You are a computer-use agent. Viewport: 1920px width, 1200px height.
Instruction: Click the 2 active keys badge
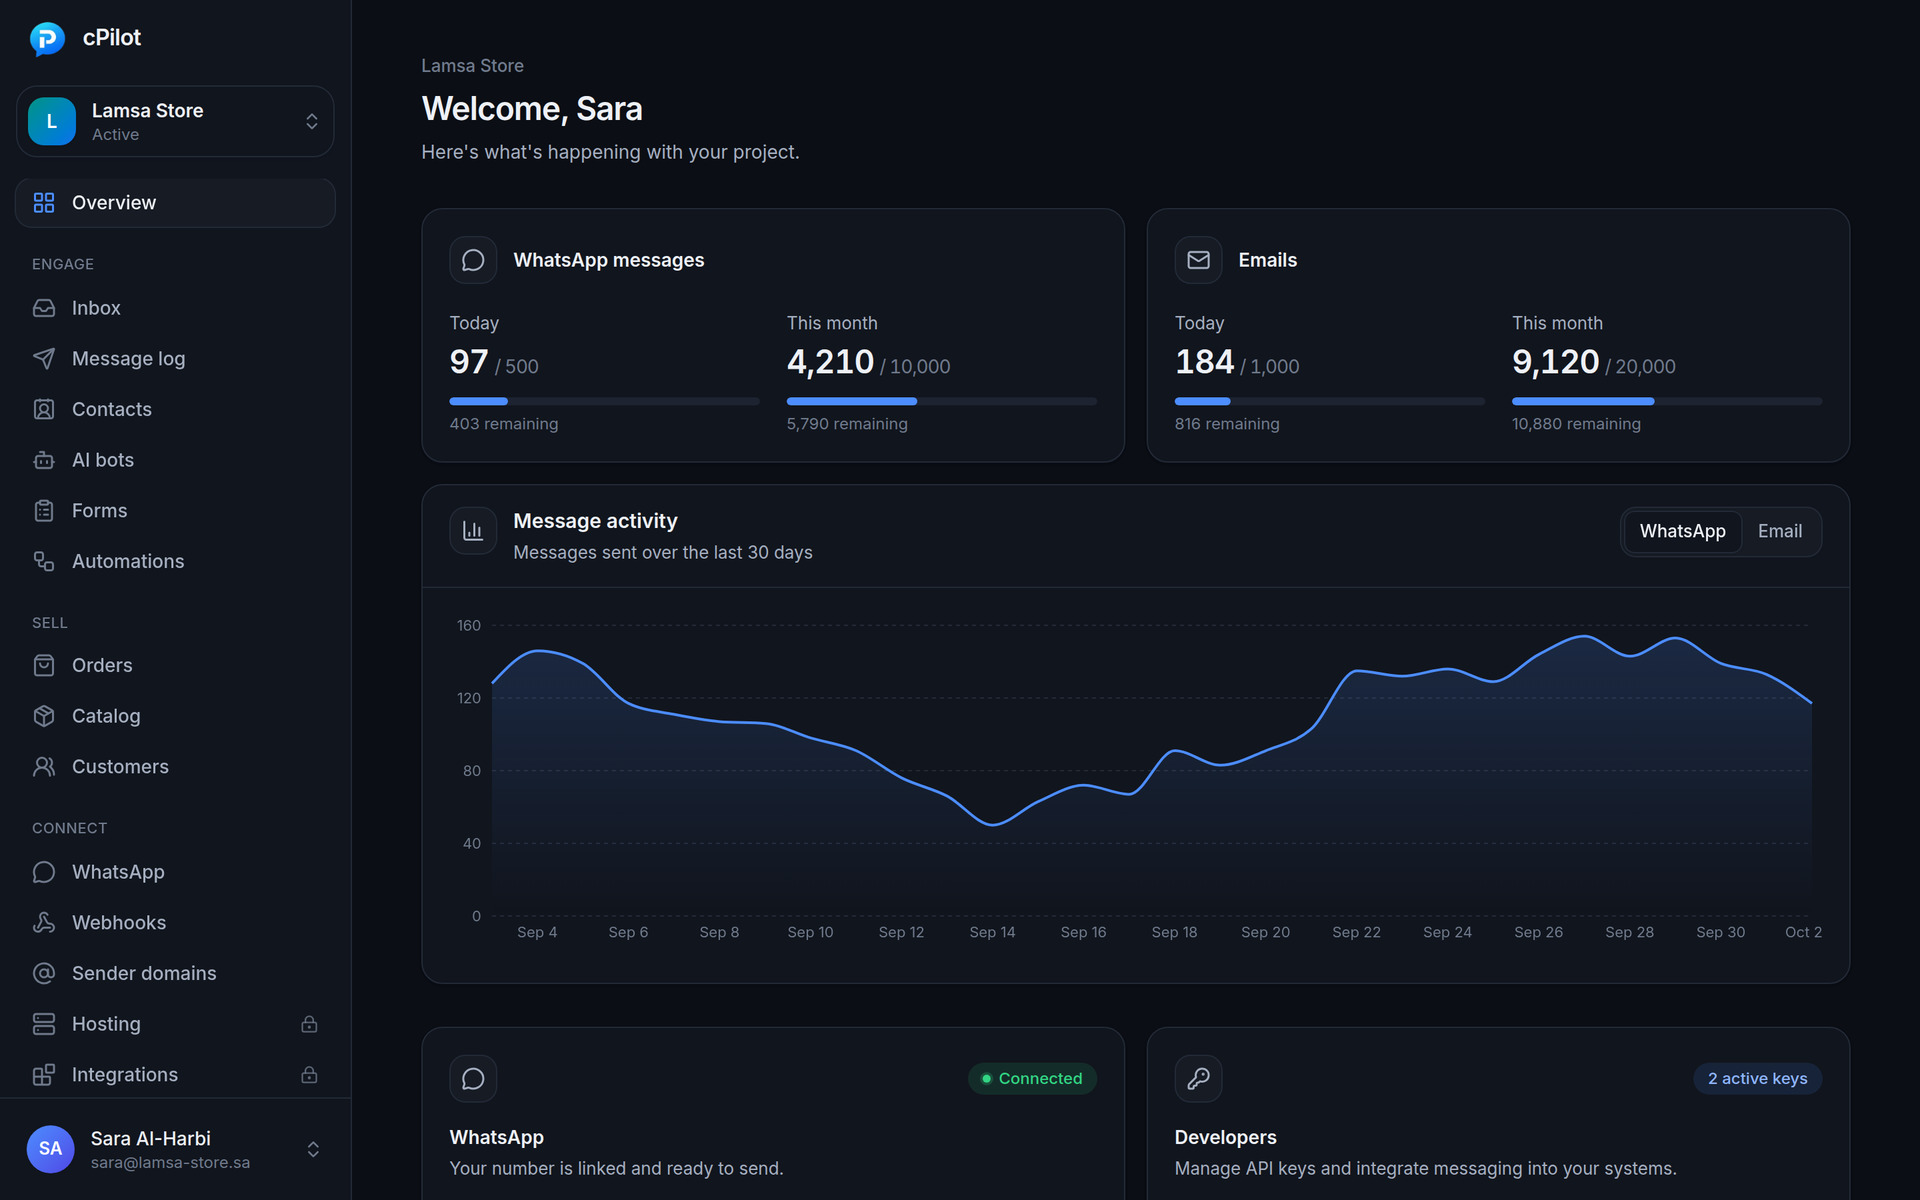1757,1078
